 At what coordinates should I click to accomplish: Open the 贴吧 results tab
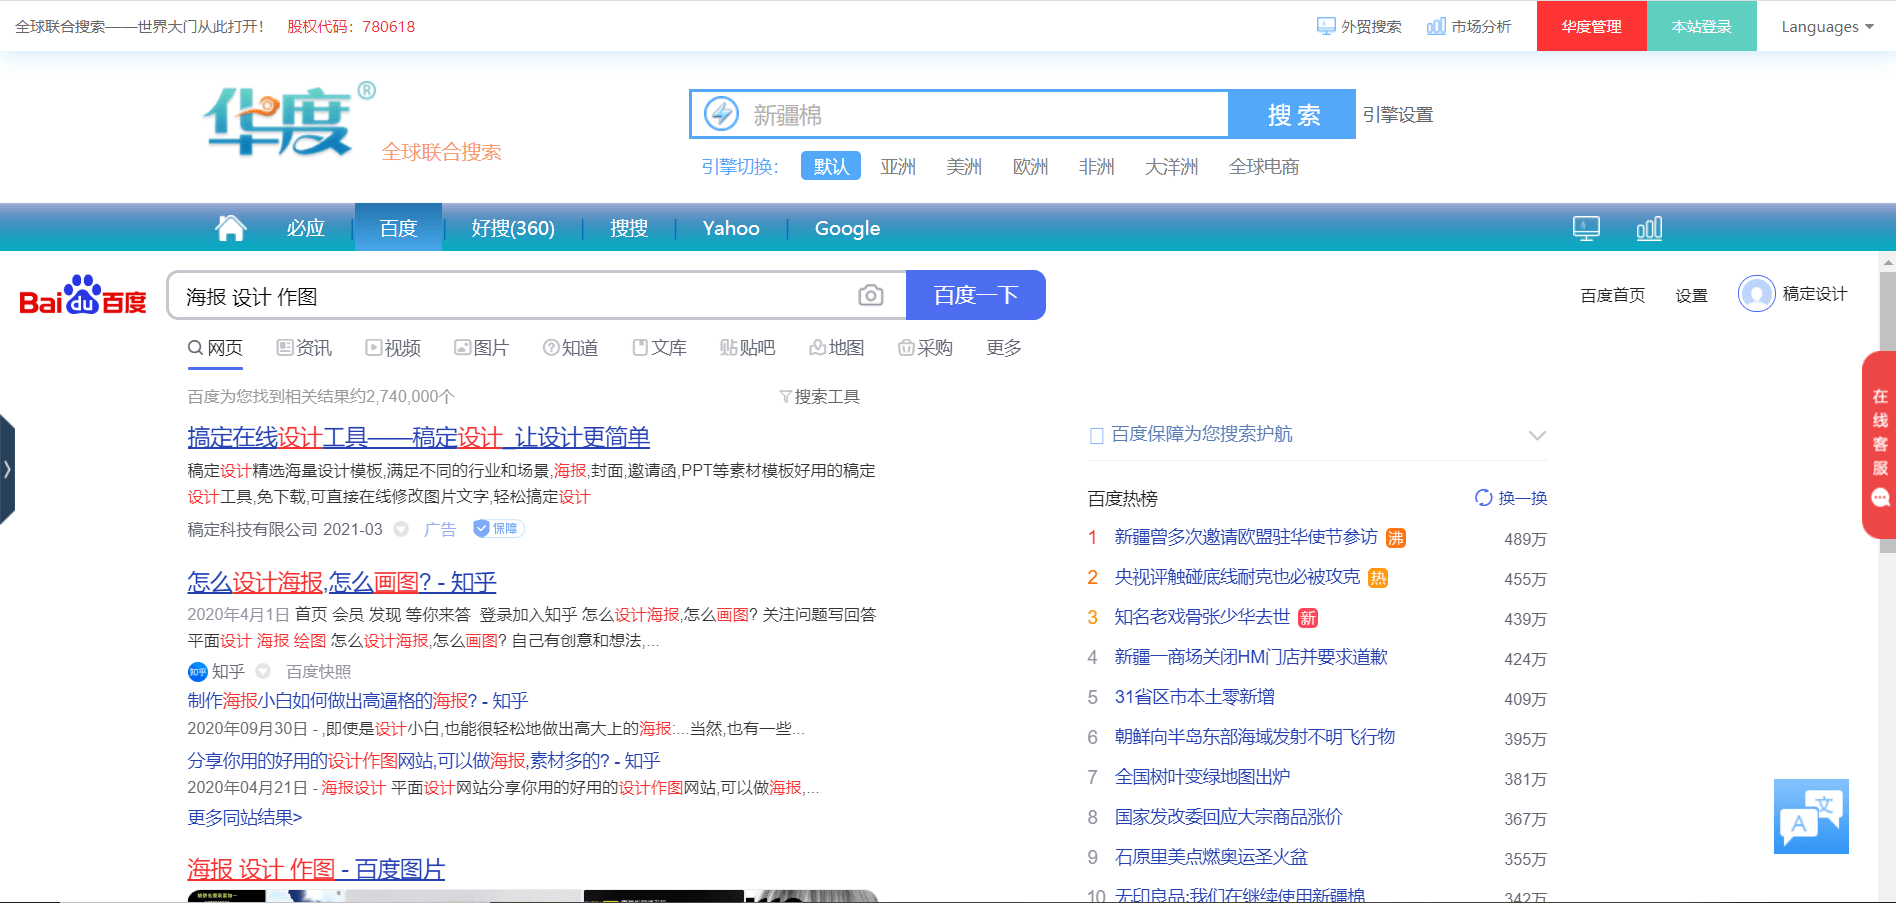point(747,347)
